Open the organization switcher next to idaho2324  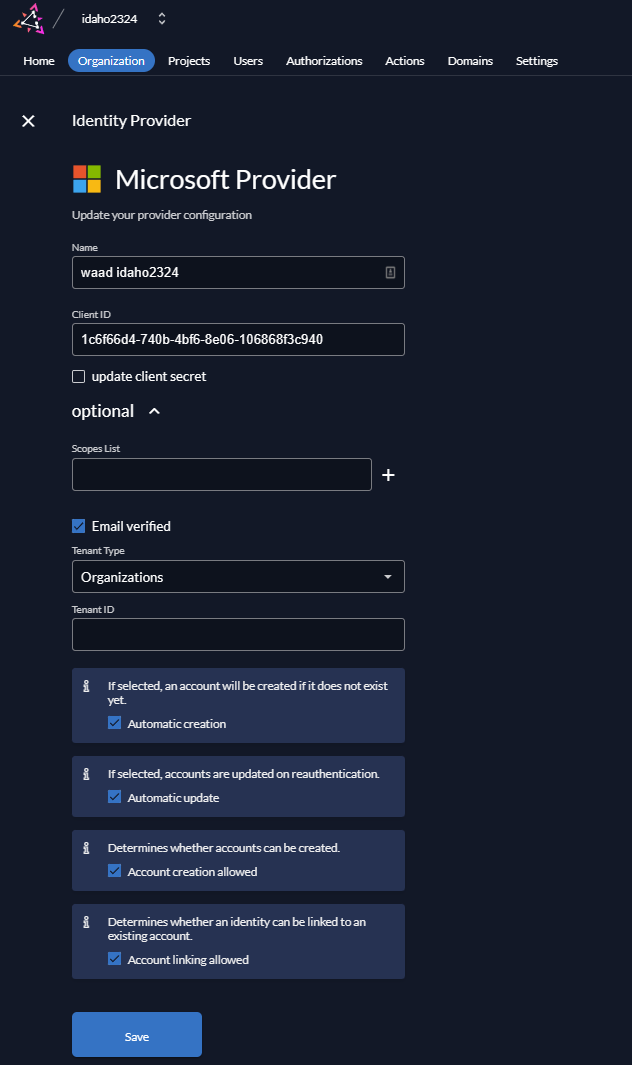161,18
